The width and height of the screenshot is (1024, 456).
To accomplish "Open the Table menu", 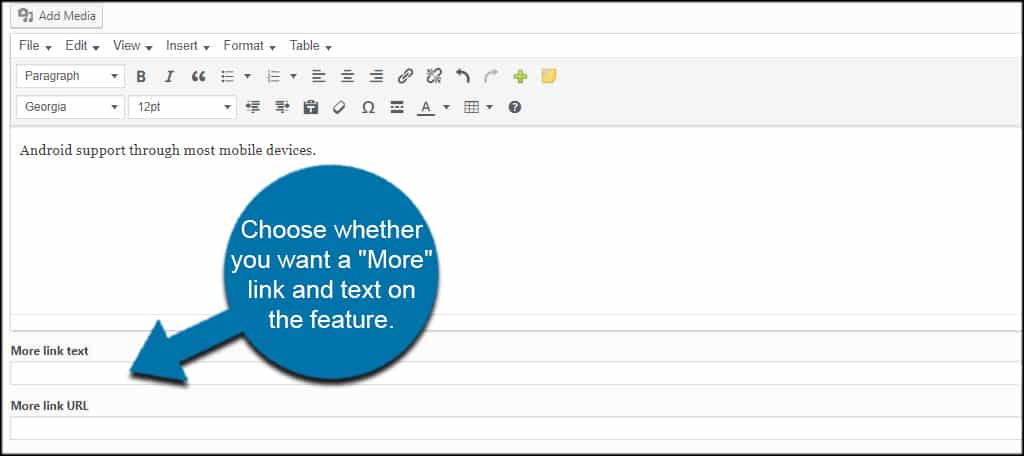I will [311, 46].
